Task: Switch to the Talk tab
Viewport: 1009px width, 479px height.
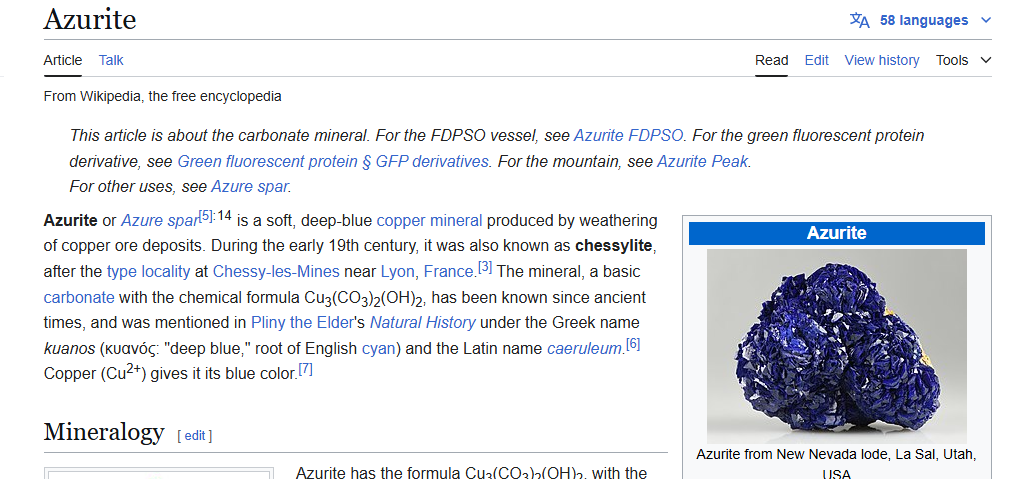Action: pos(111,60)
